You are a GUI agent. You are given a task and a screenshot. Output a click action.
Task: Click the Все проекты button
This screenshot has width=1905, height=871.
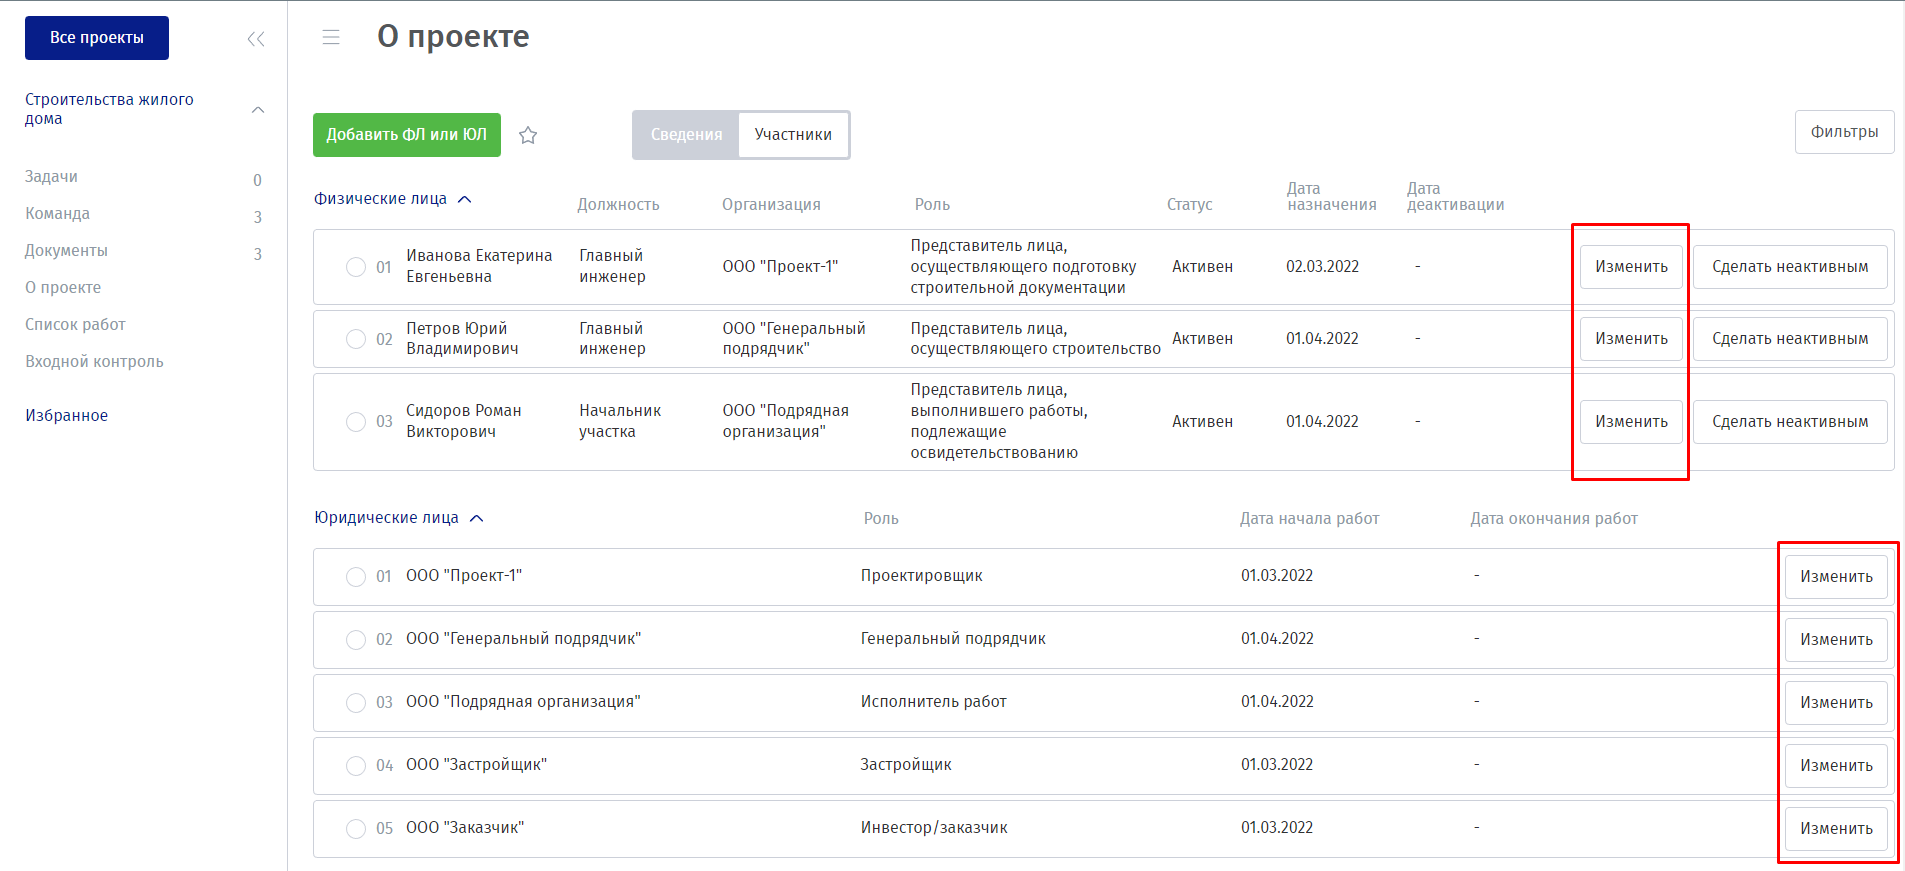97,38
